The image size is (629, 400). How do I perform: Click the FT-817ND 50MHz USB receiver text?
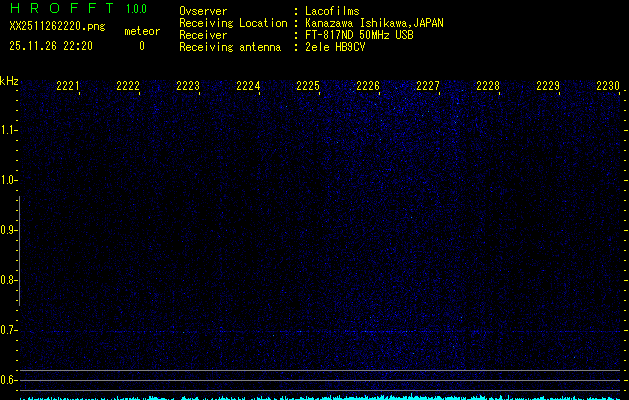(x=360, y=35)
